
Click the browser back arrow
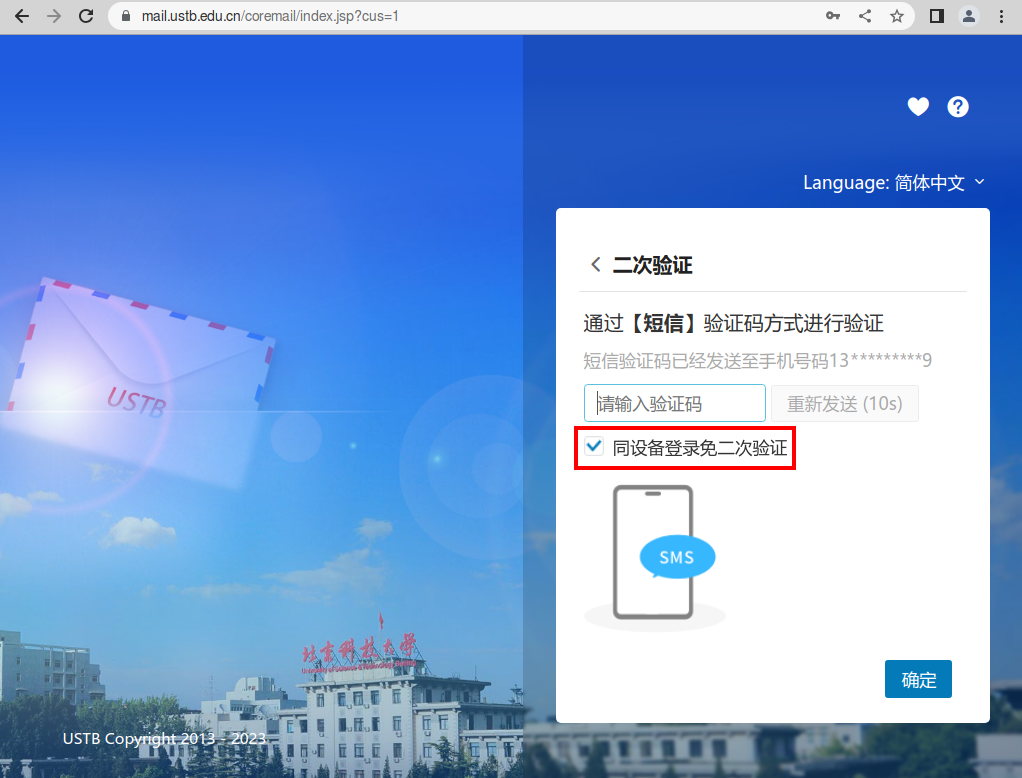pos(22,16)
